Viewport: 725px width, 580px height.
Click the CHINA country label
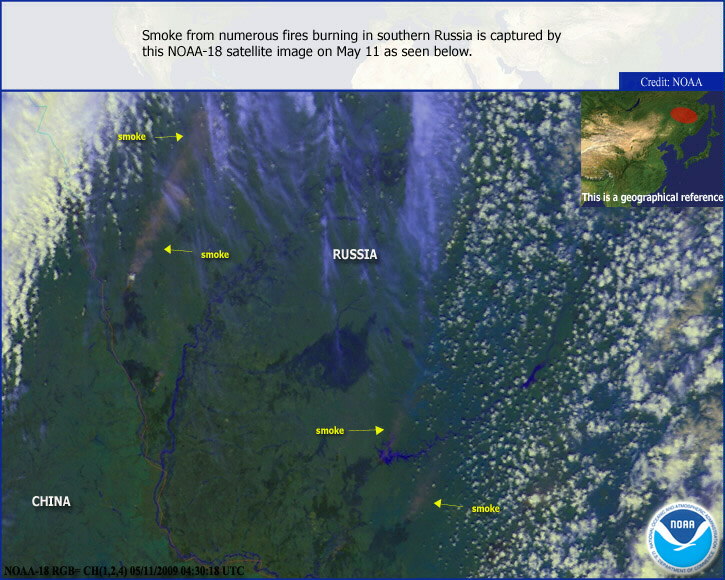[x=51, y=501]
